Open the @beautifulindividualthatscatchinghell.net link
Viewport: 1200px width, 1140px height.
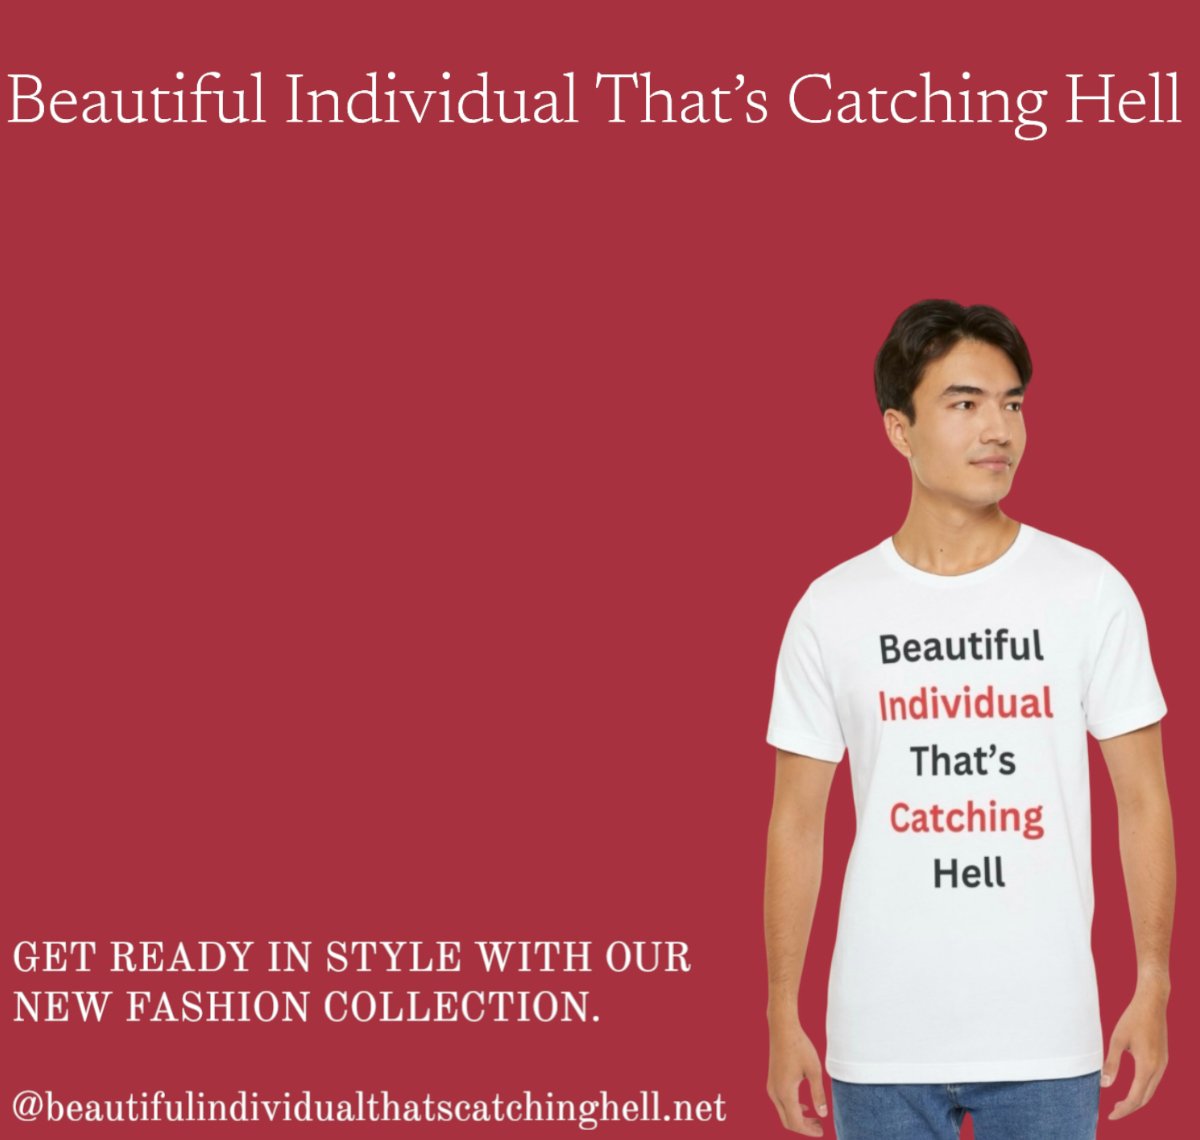tap(370, 1107)
